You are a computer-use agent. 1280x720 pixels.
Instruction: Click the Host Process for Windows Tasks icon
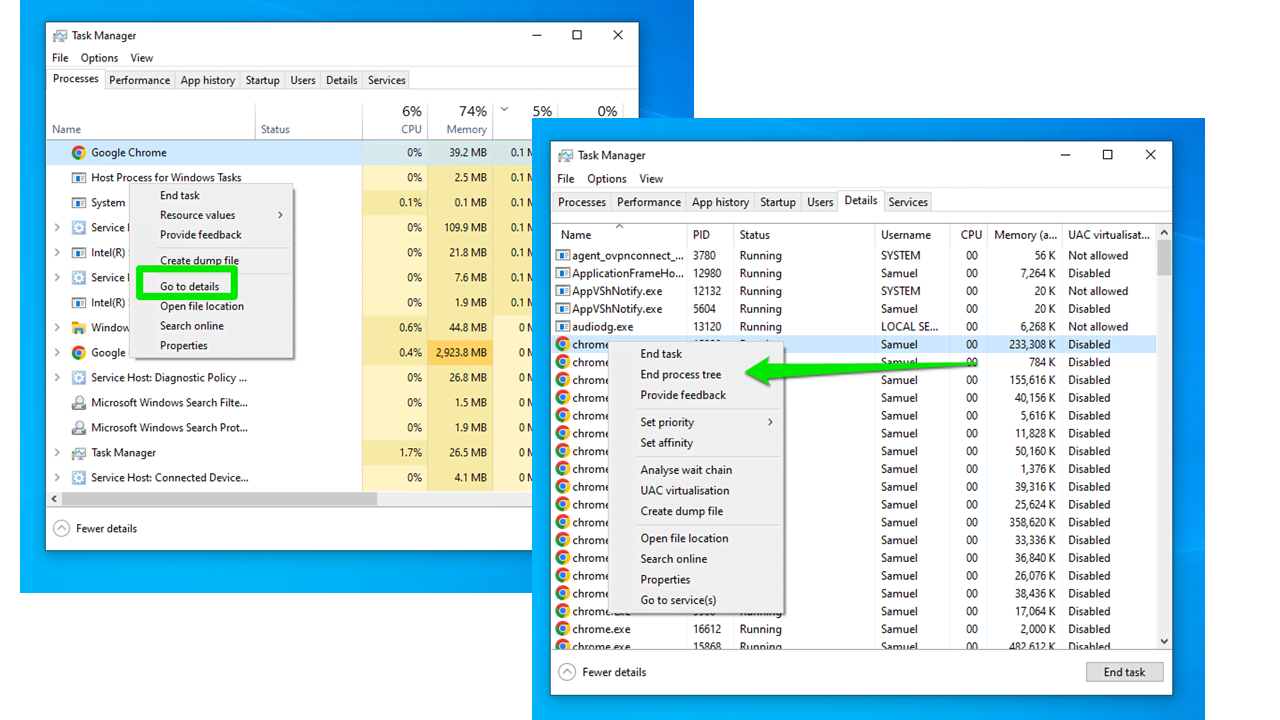click(78, 178)
